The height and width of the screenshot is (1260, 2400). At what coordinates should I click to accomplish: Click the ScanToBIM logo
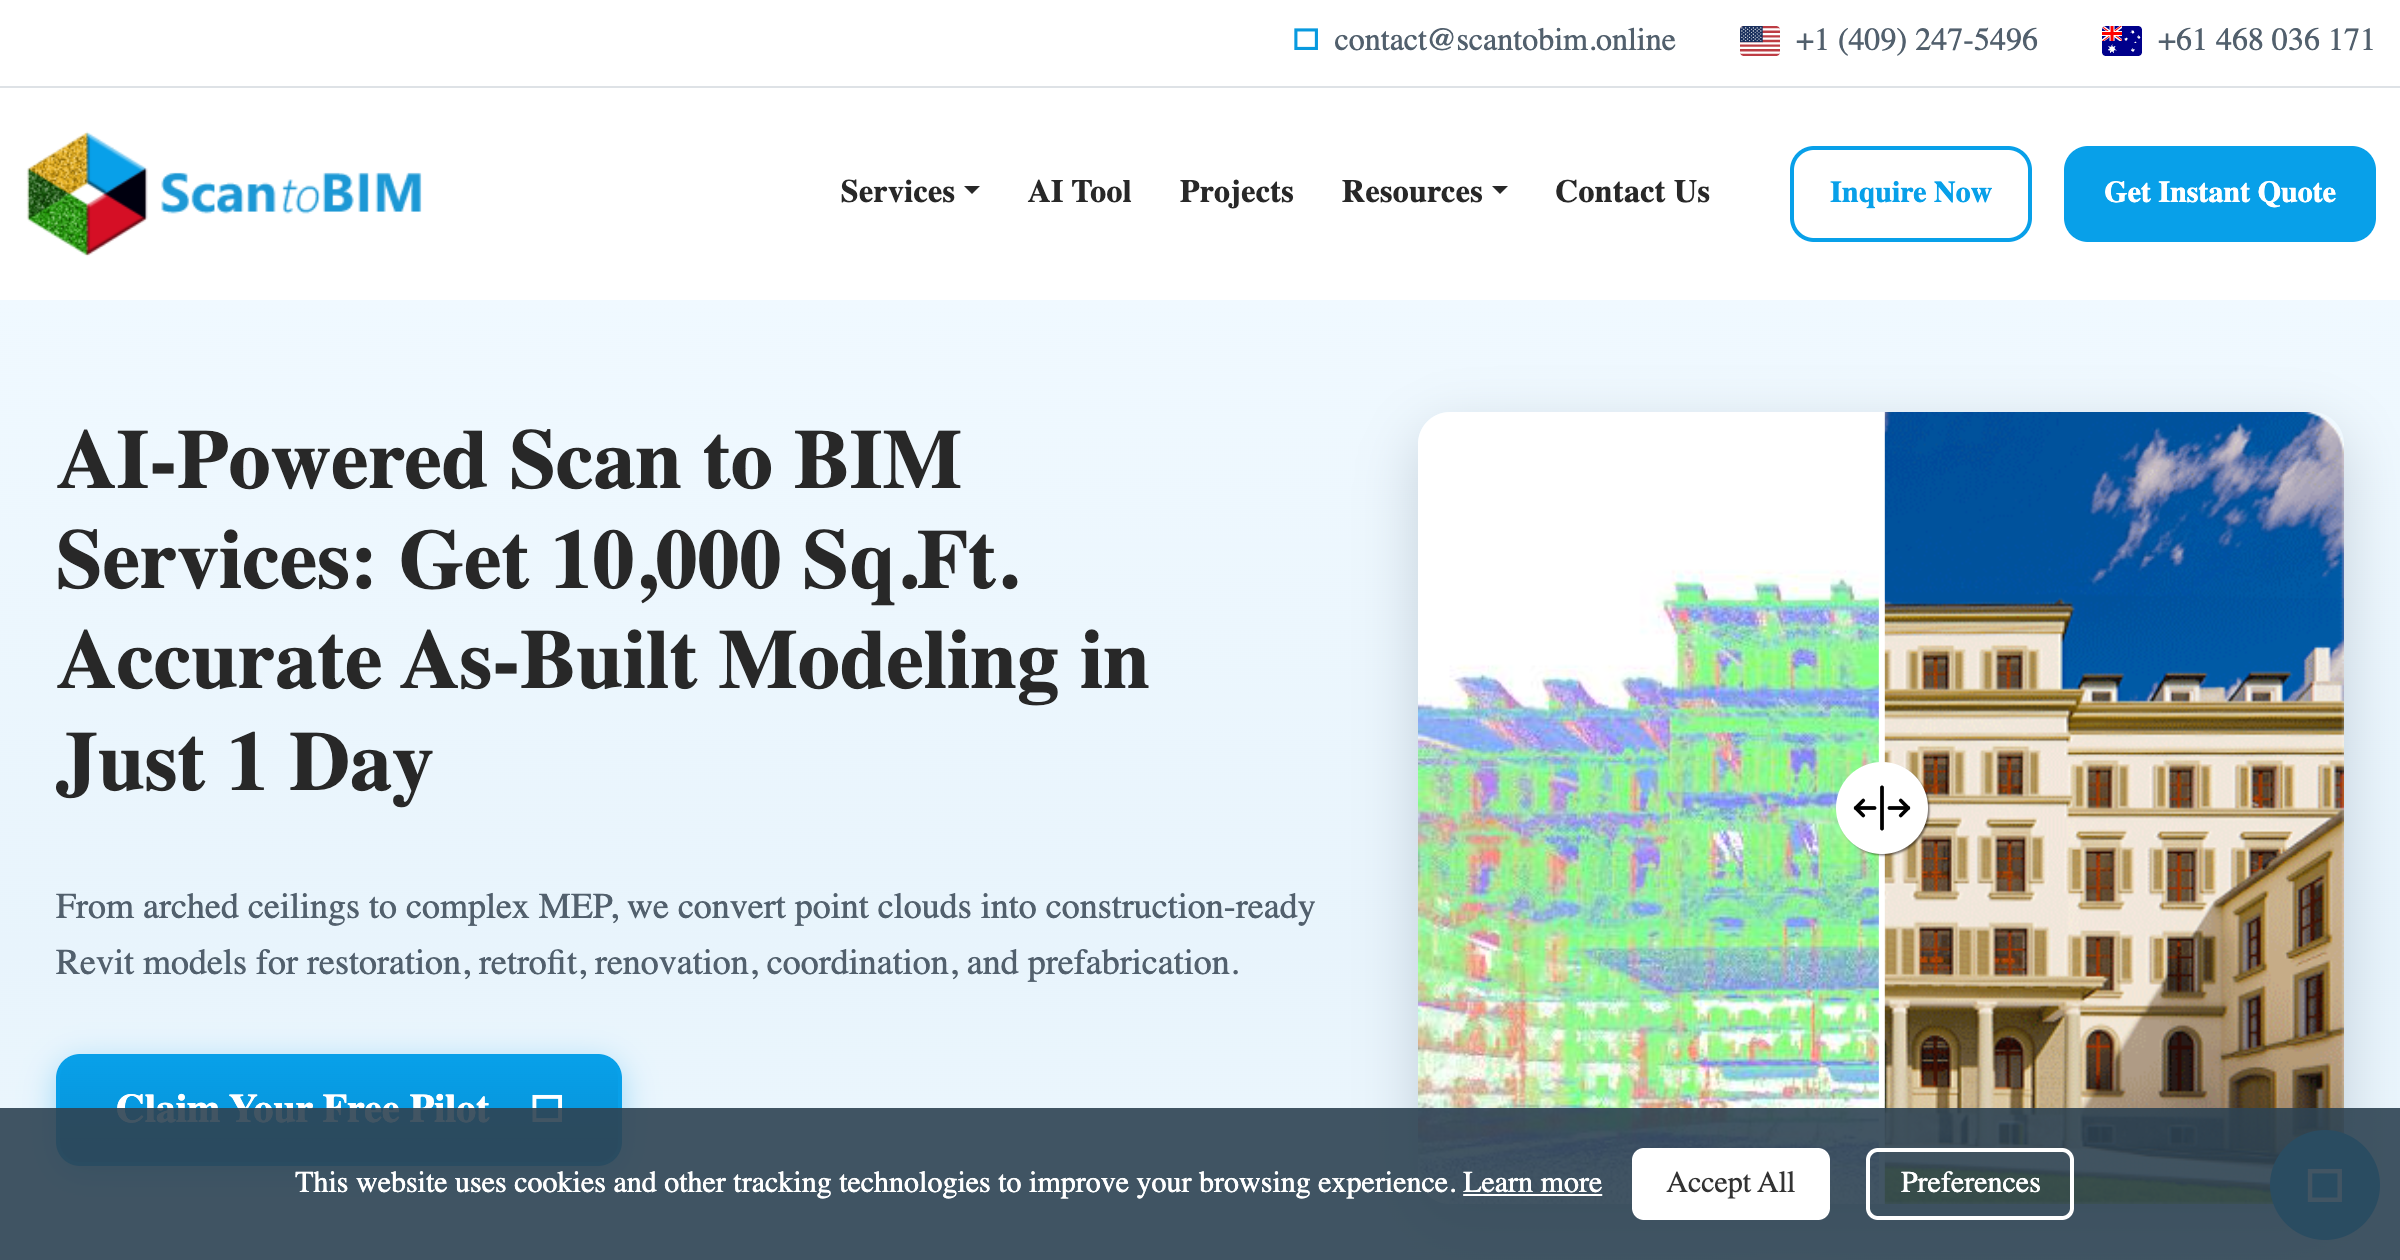click(225, 193)
